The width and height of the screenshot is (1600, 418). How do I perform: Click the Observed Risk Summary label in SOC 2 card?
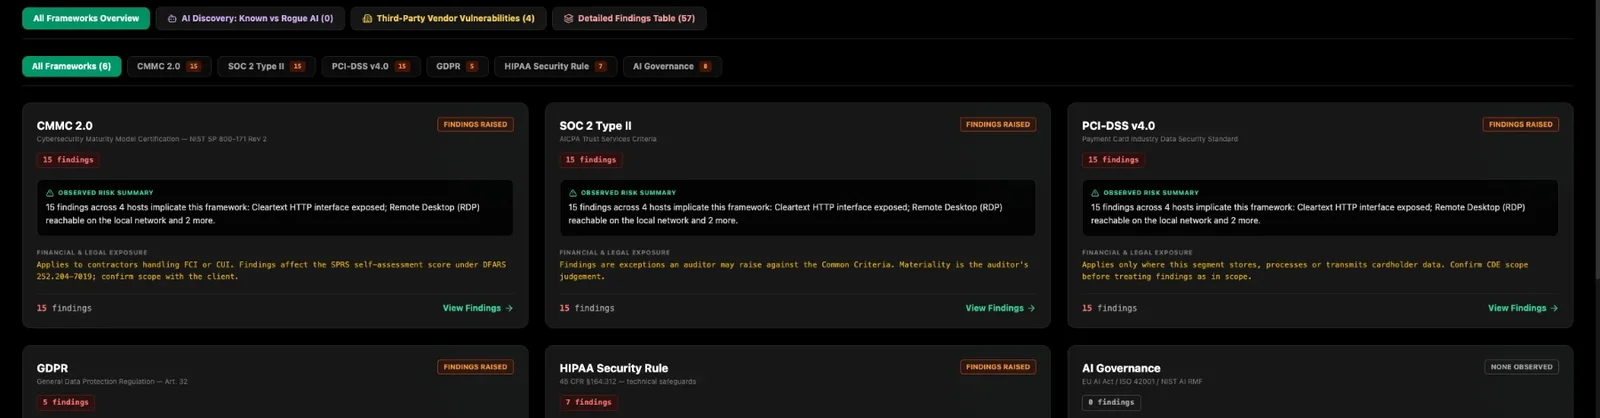pyautogui.click(x=628, y=193)
